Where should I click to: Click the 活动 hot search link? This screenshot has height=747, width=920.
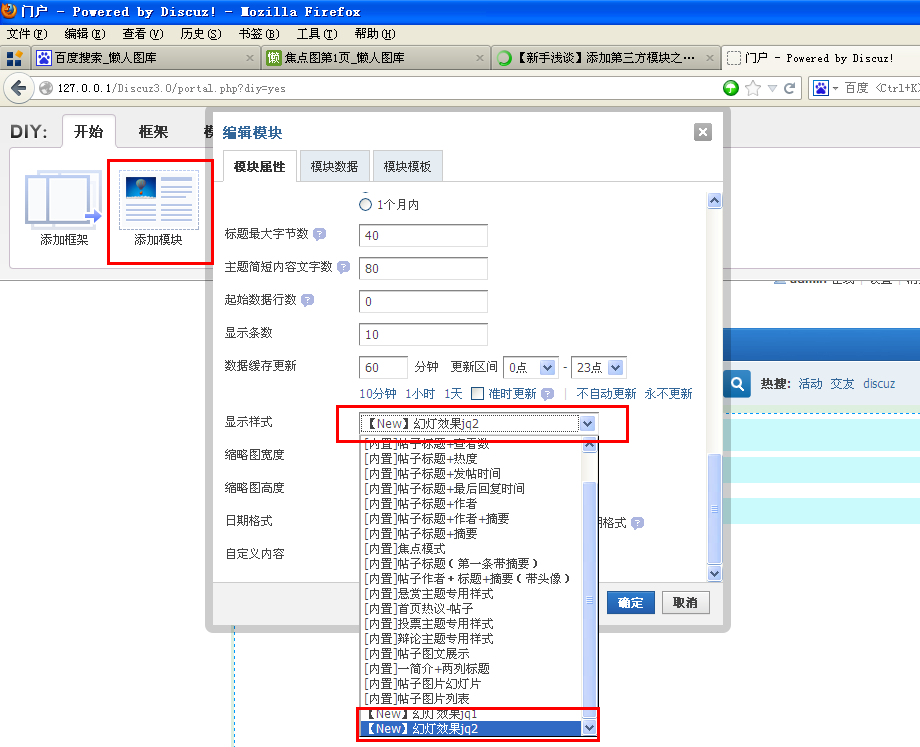(810, 384)
